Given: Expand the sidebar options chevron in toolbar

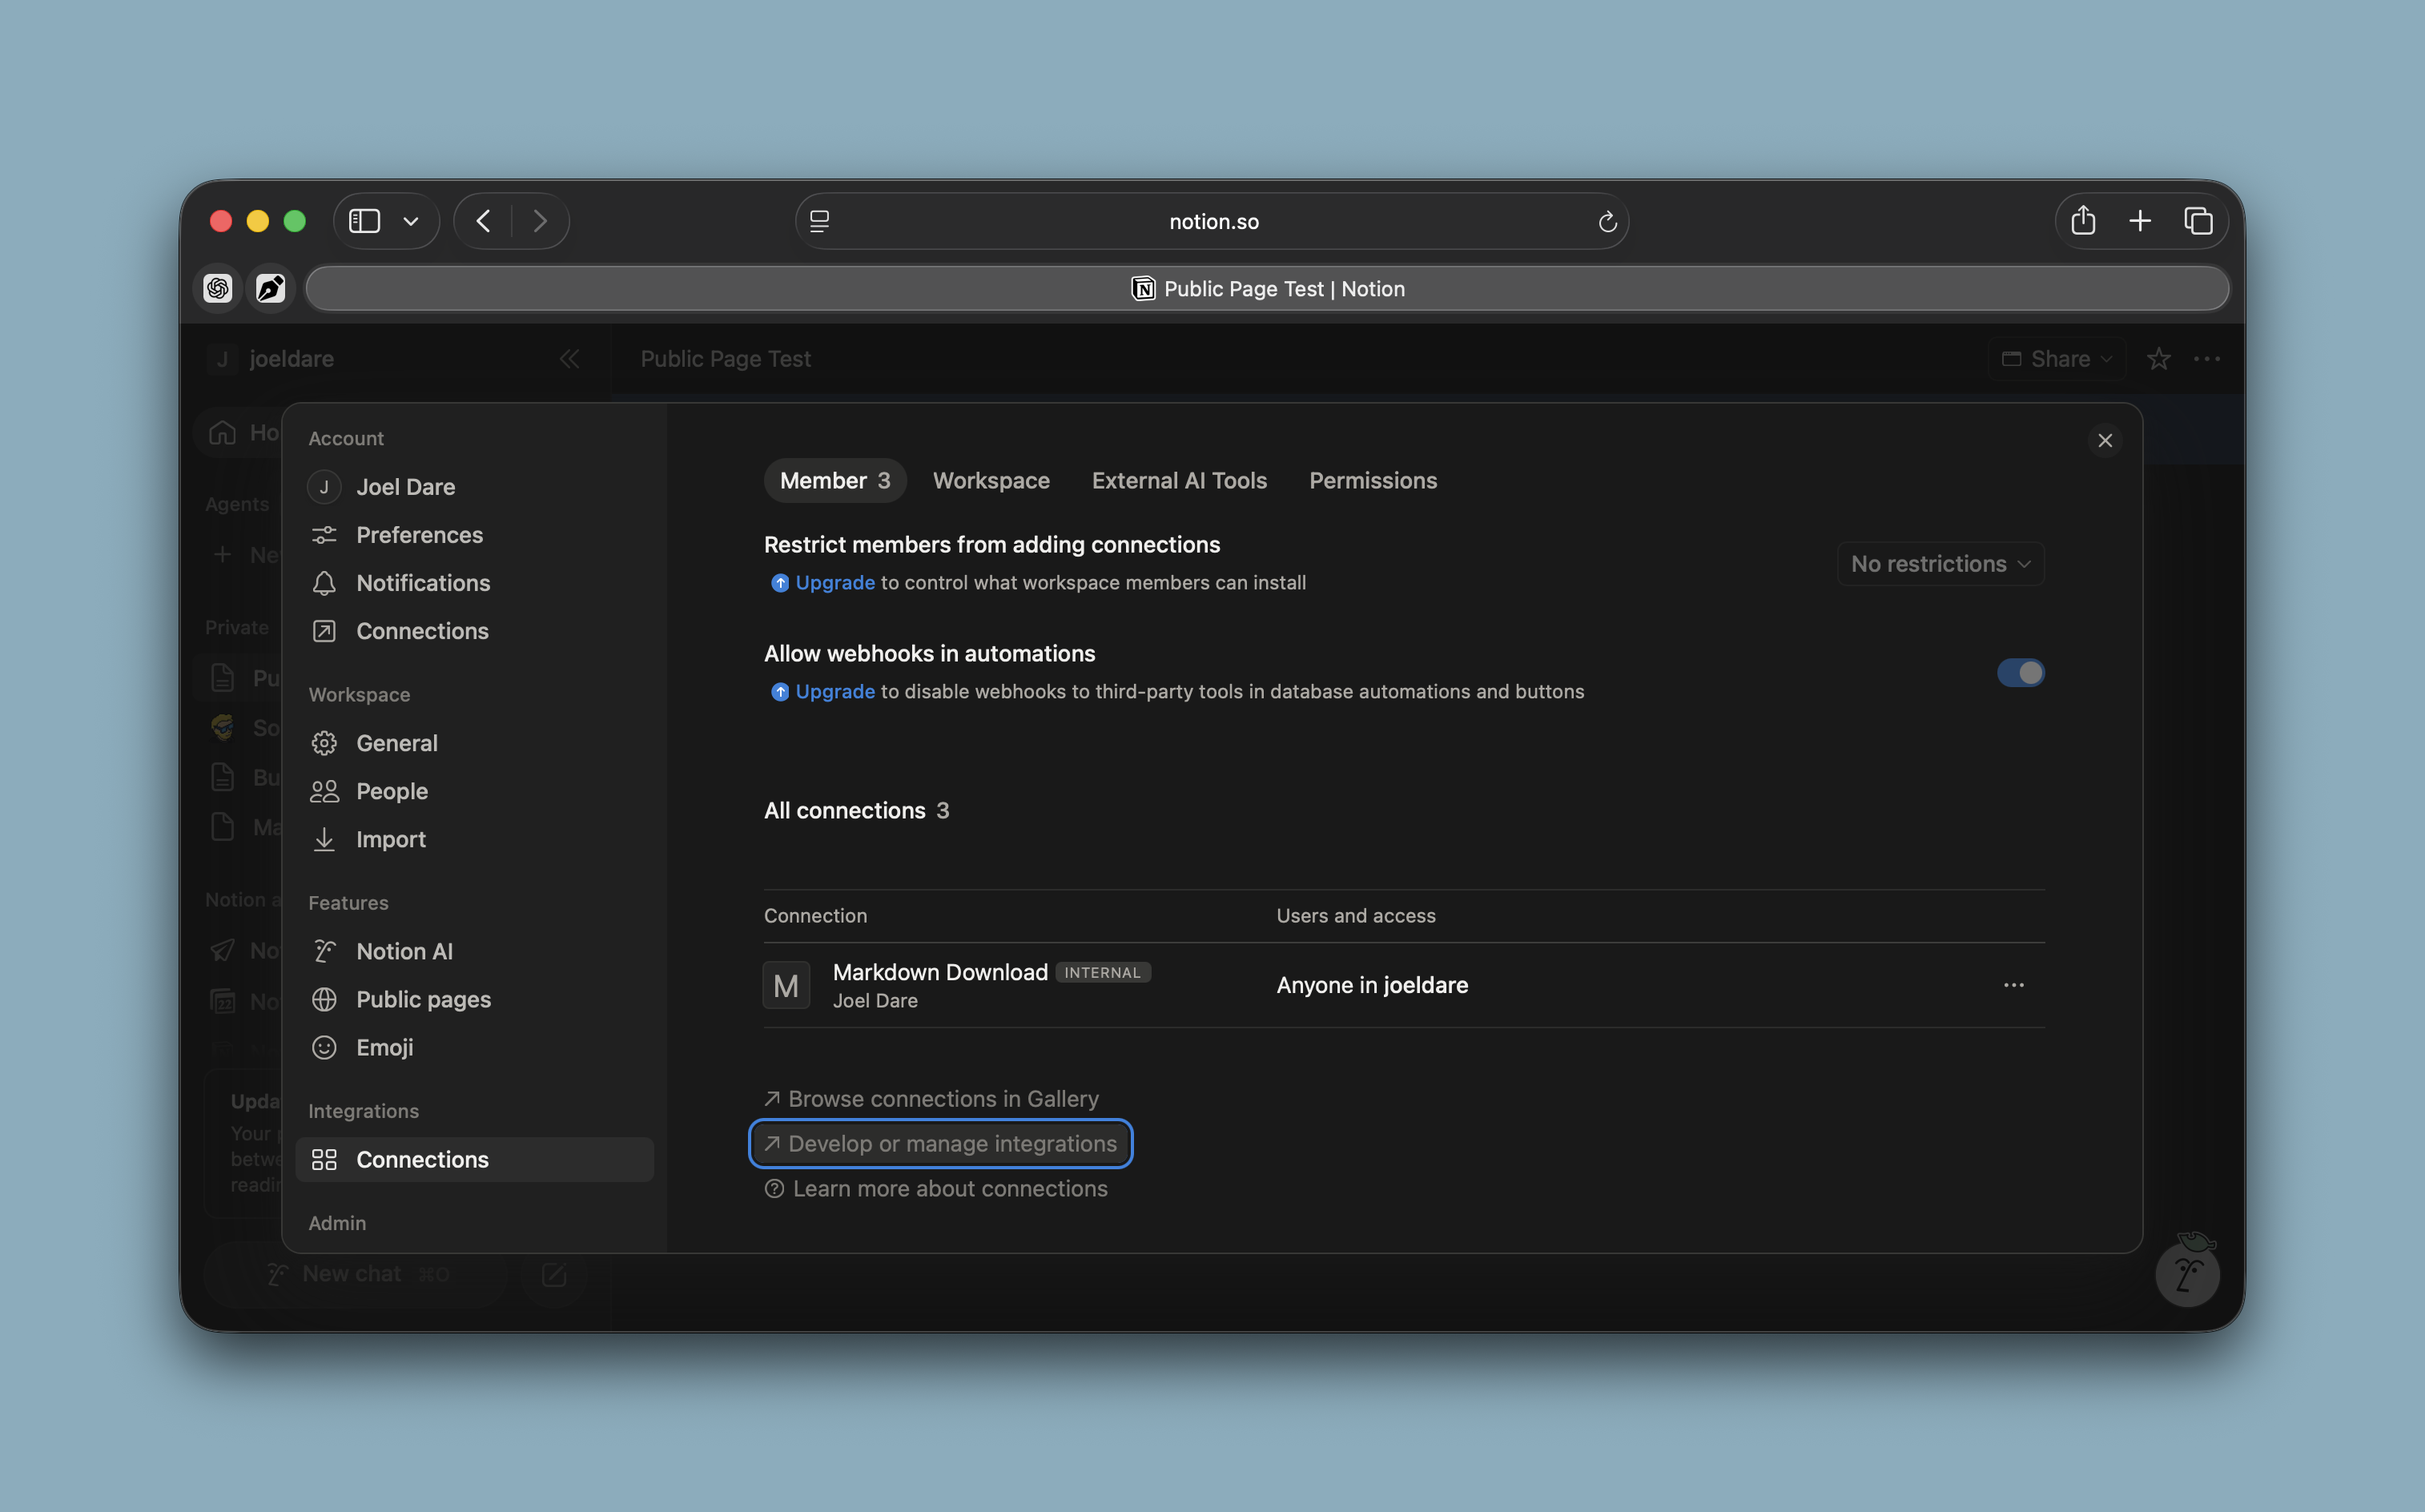Looking at the screenshot, I should point(410,221).
